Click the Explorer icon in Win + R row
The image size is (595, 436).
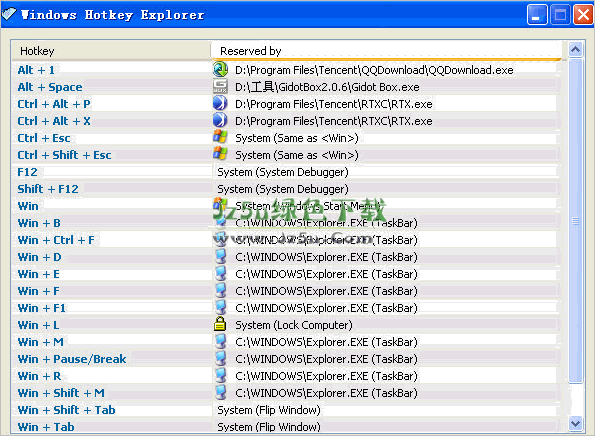220,376
